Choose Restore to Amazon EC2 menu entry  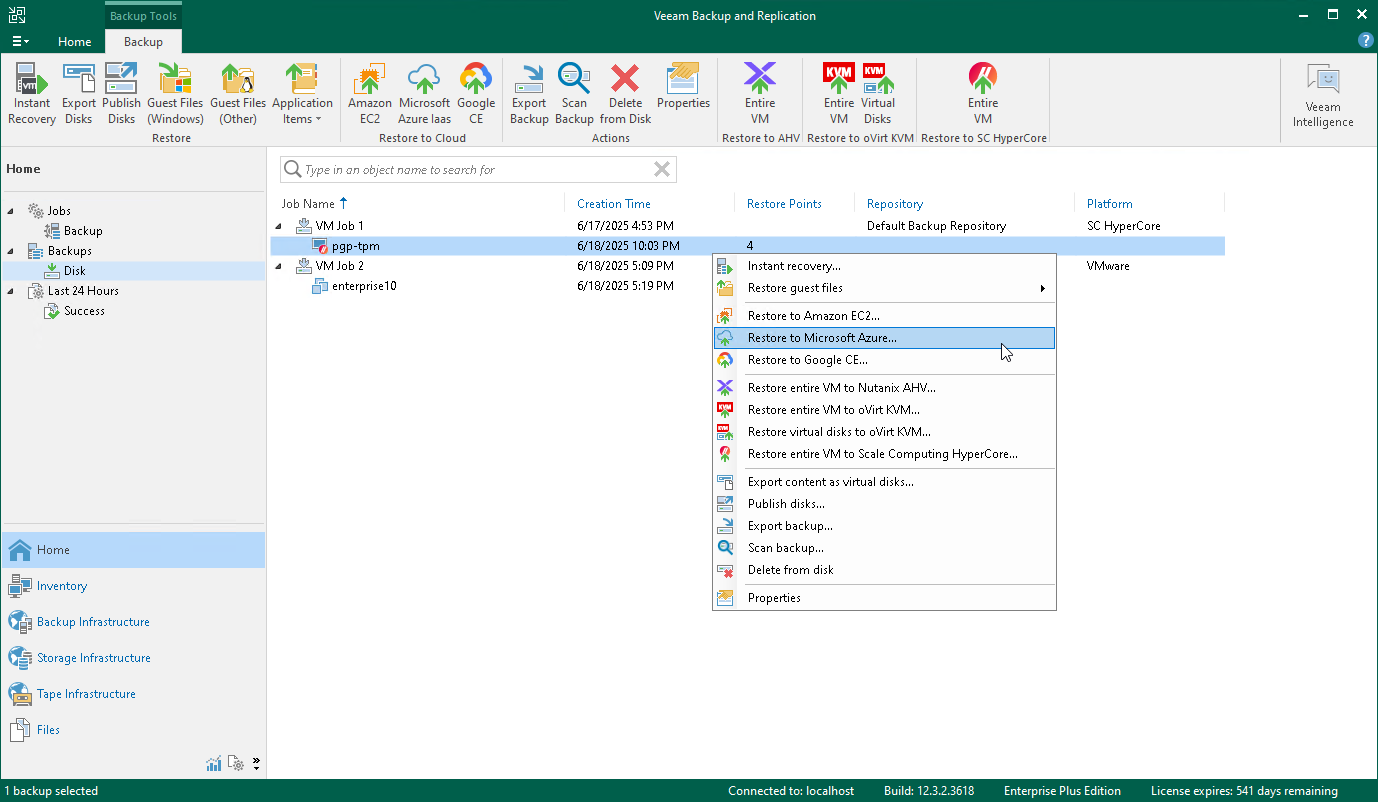click(884, 316)
